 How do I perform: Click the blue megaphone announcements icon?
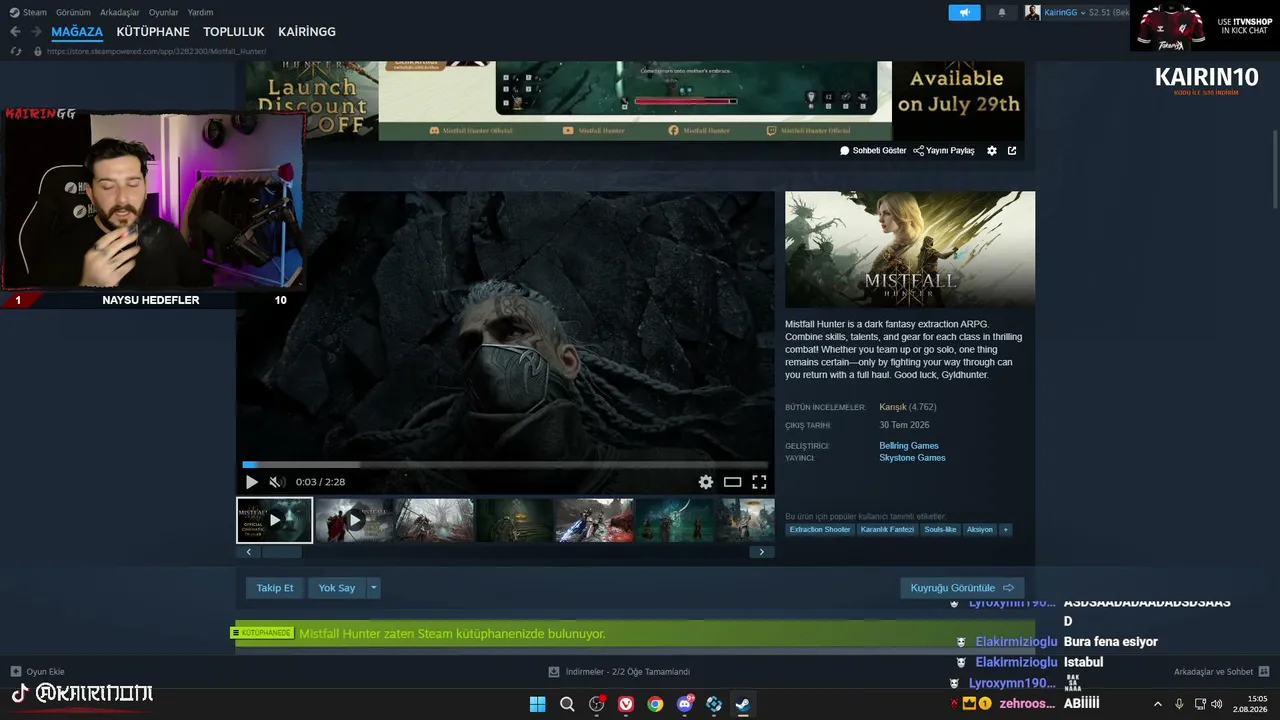click(964, 13)
